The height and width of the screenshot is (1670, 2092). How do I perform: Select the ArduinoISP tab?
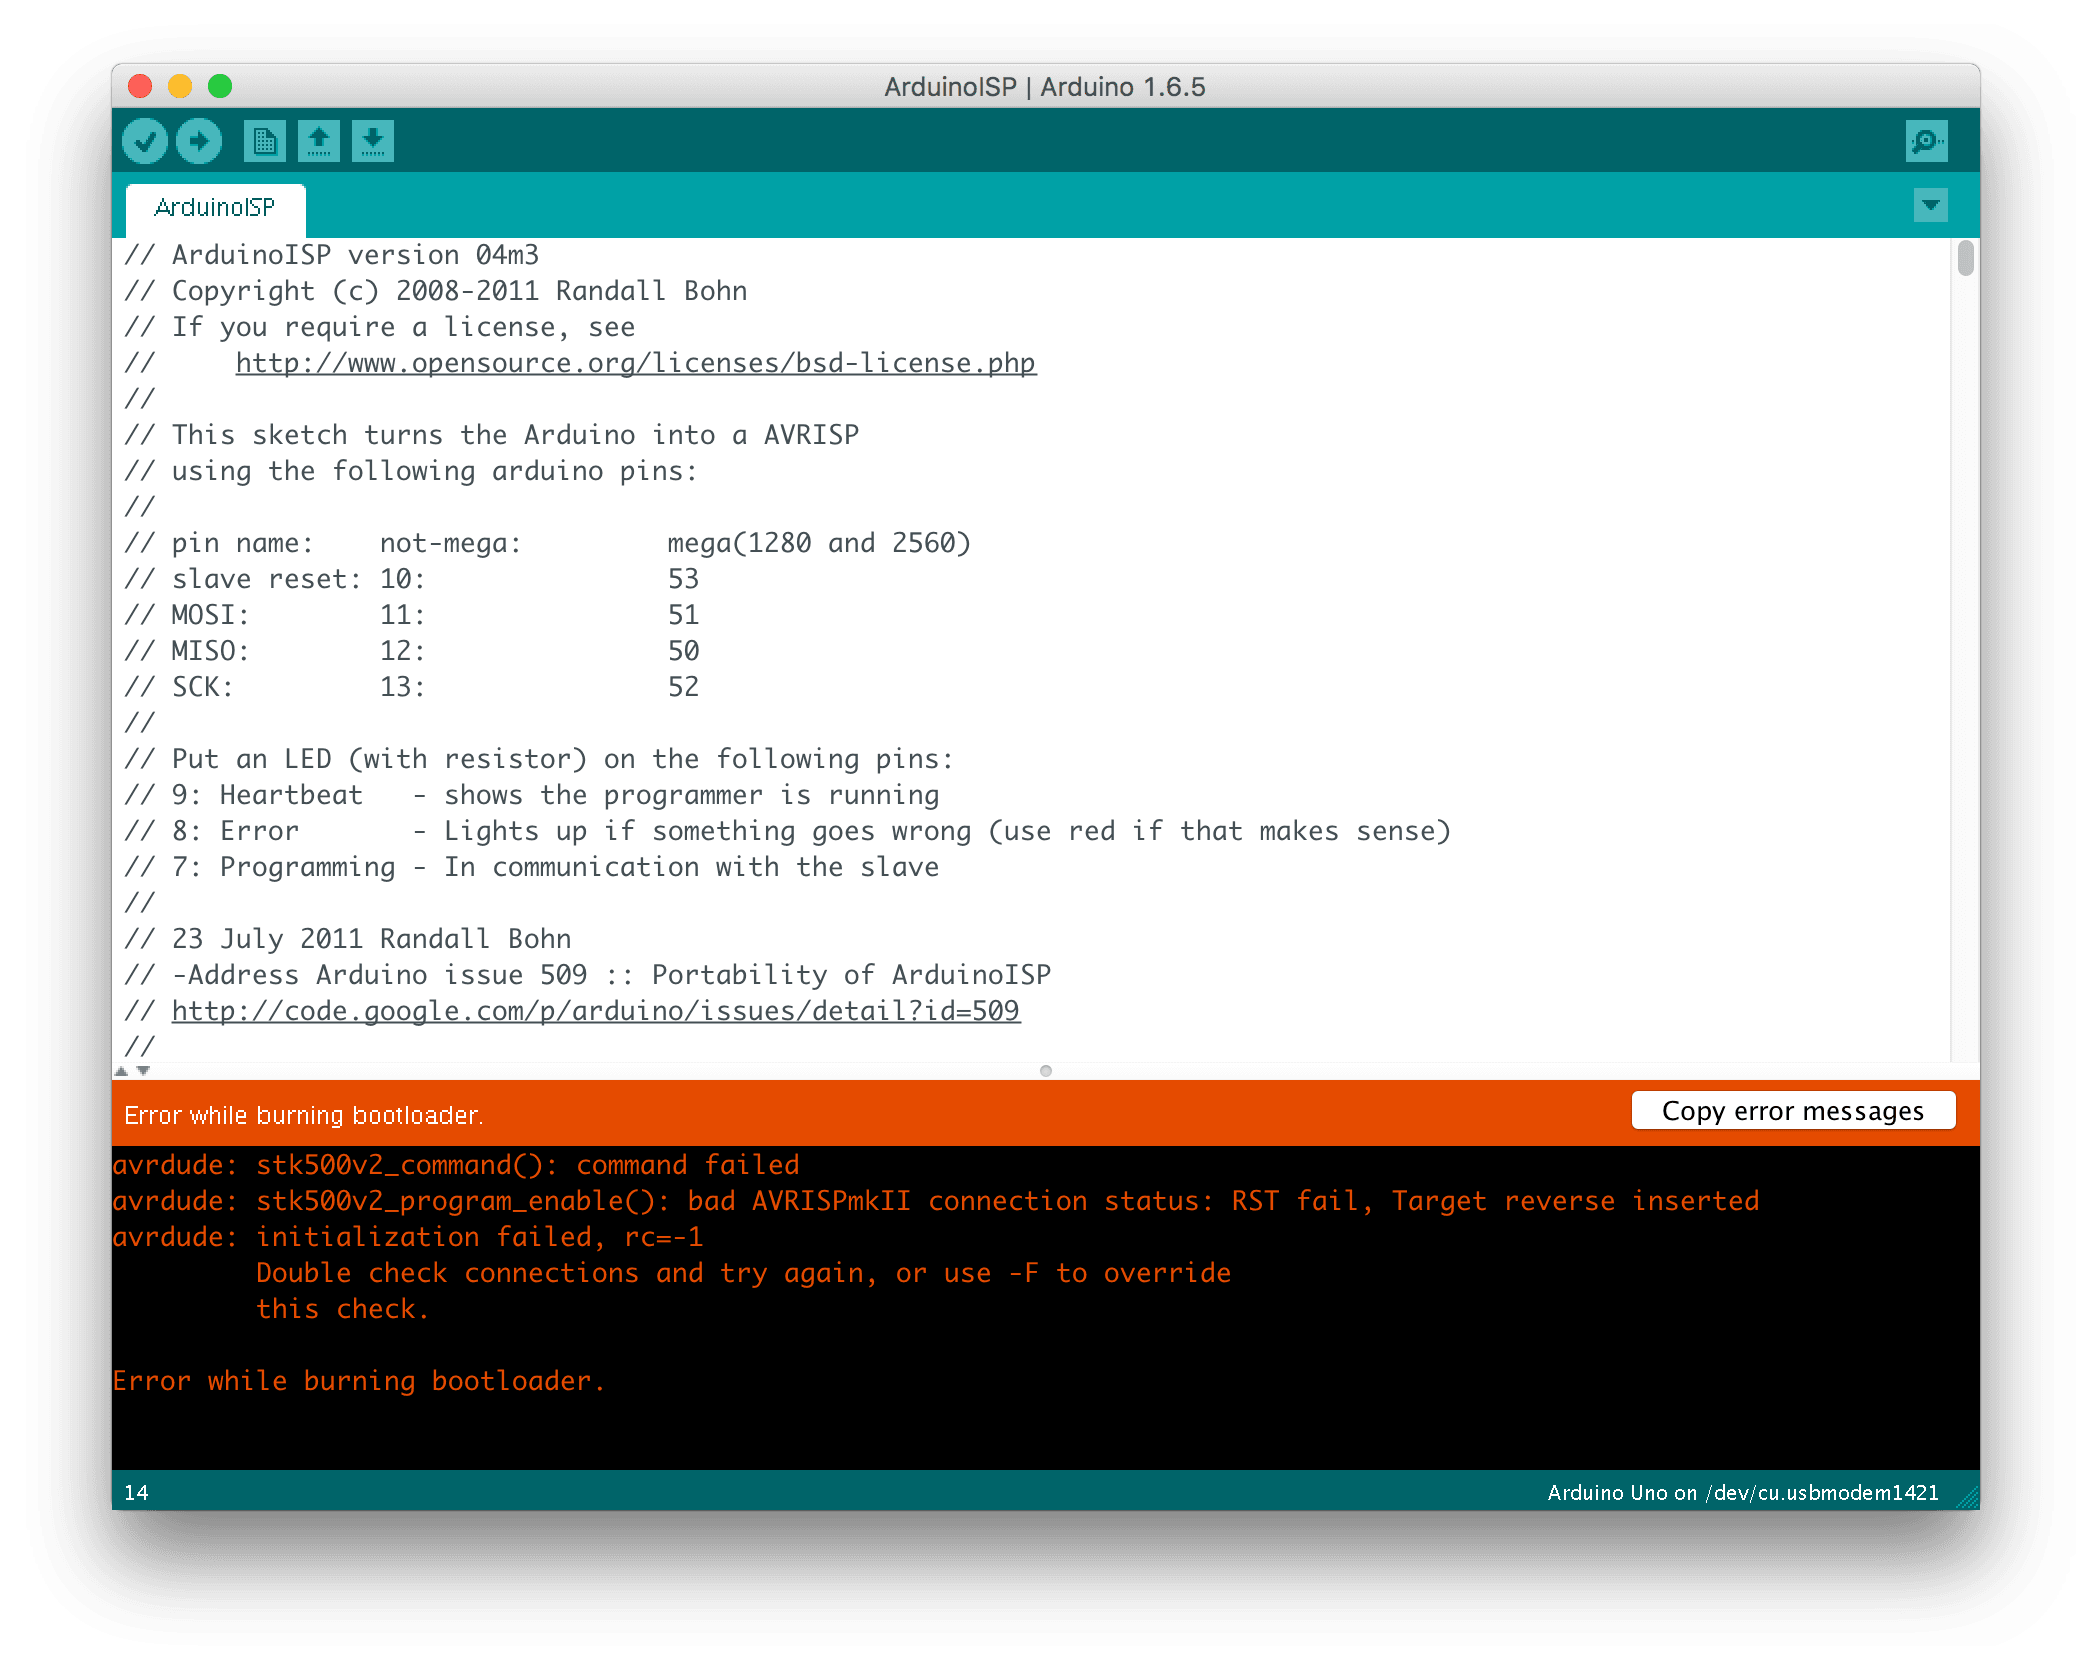(215, 208)
